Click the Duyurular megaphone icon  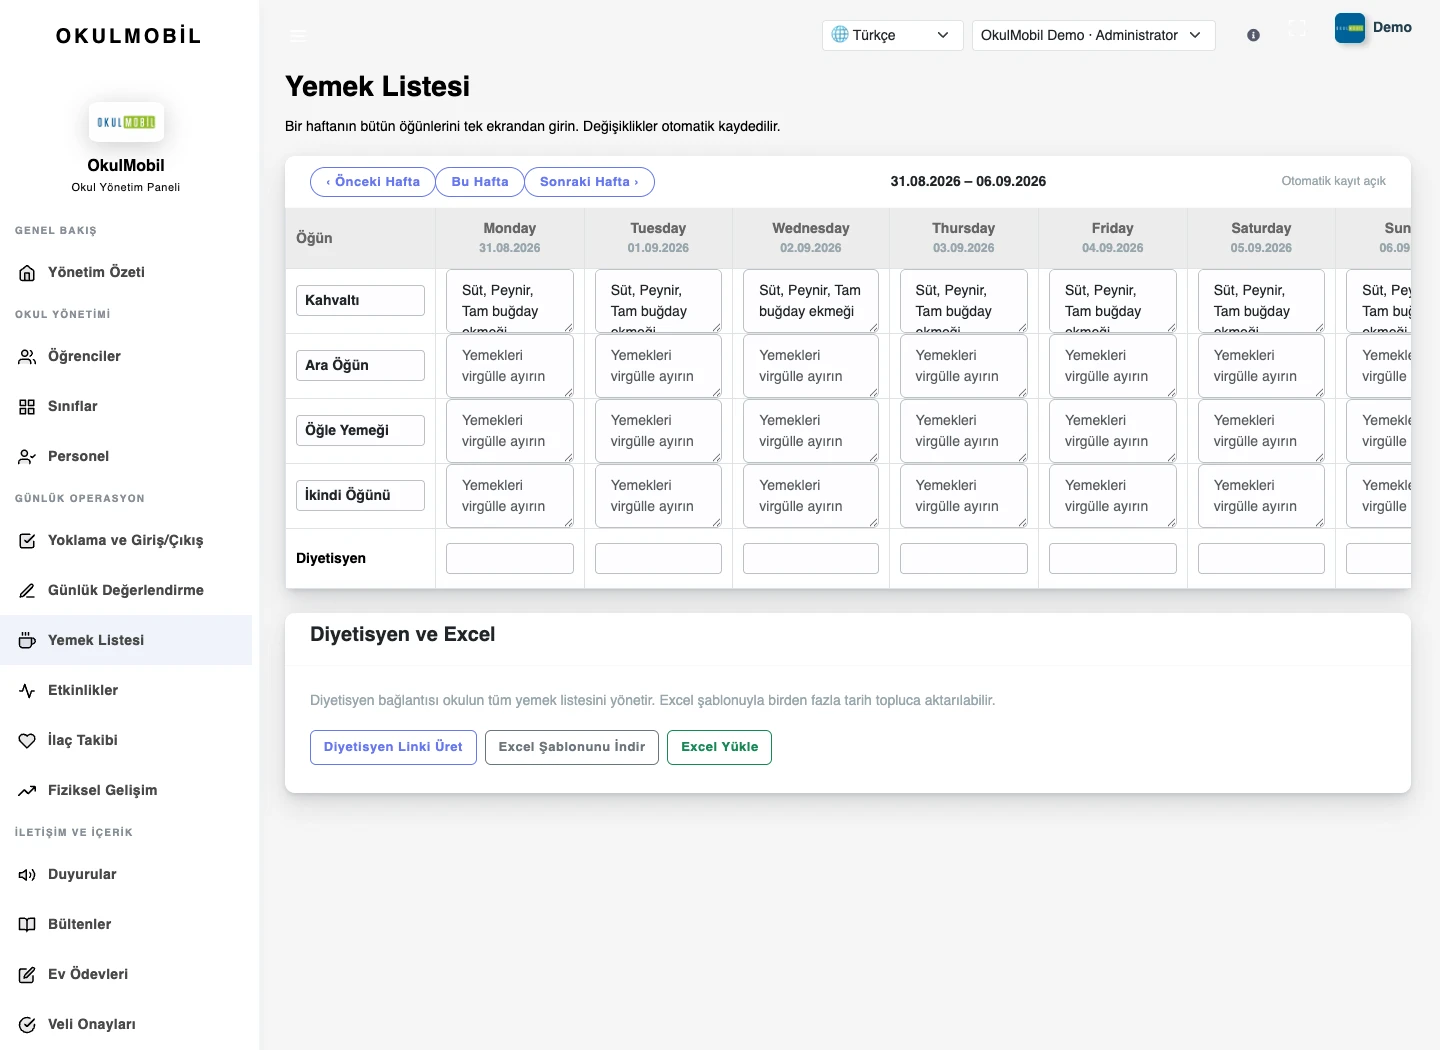click(27, 874)
